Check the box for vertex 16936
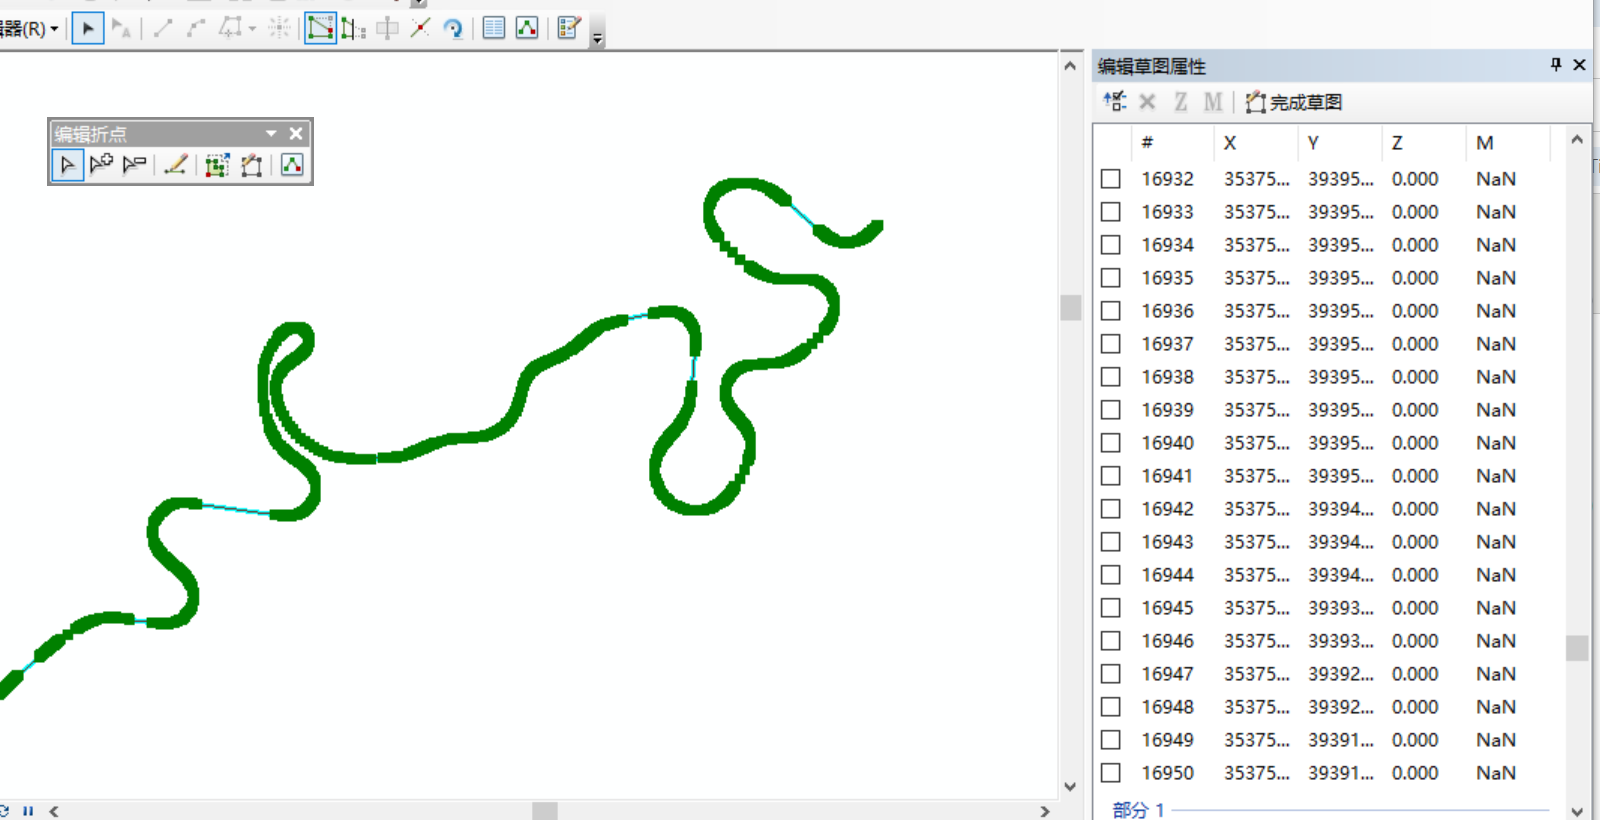 1110,311
